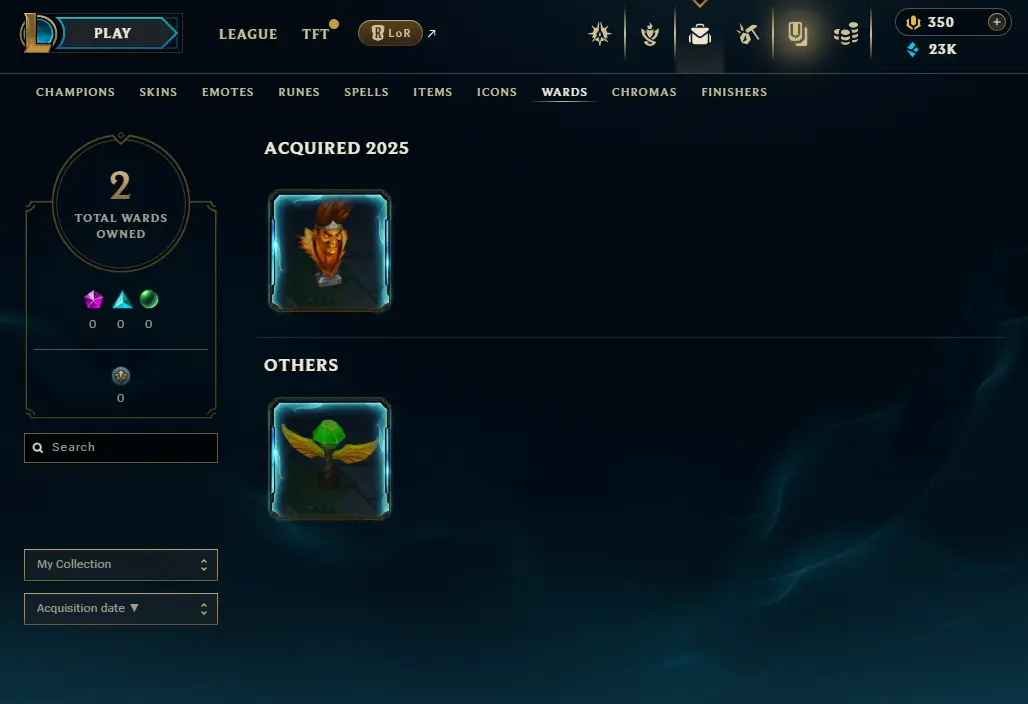
Task: Go to the TFT section
Action: 315,34
